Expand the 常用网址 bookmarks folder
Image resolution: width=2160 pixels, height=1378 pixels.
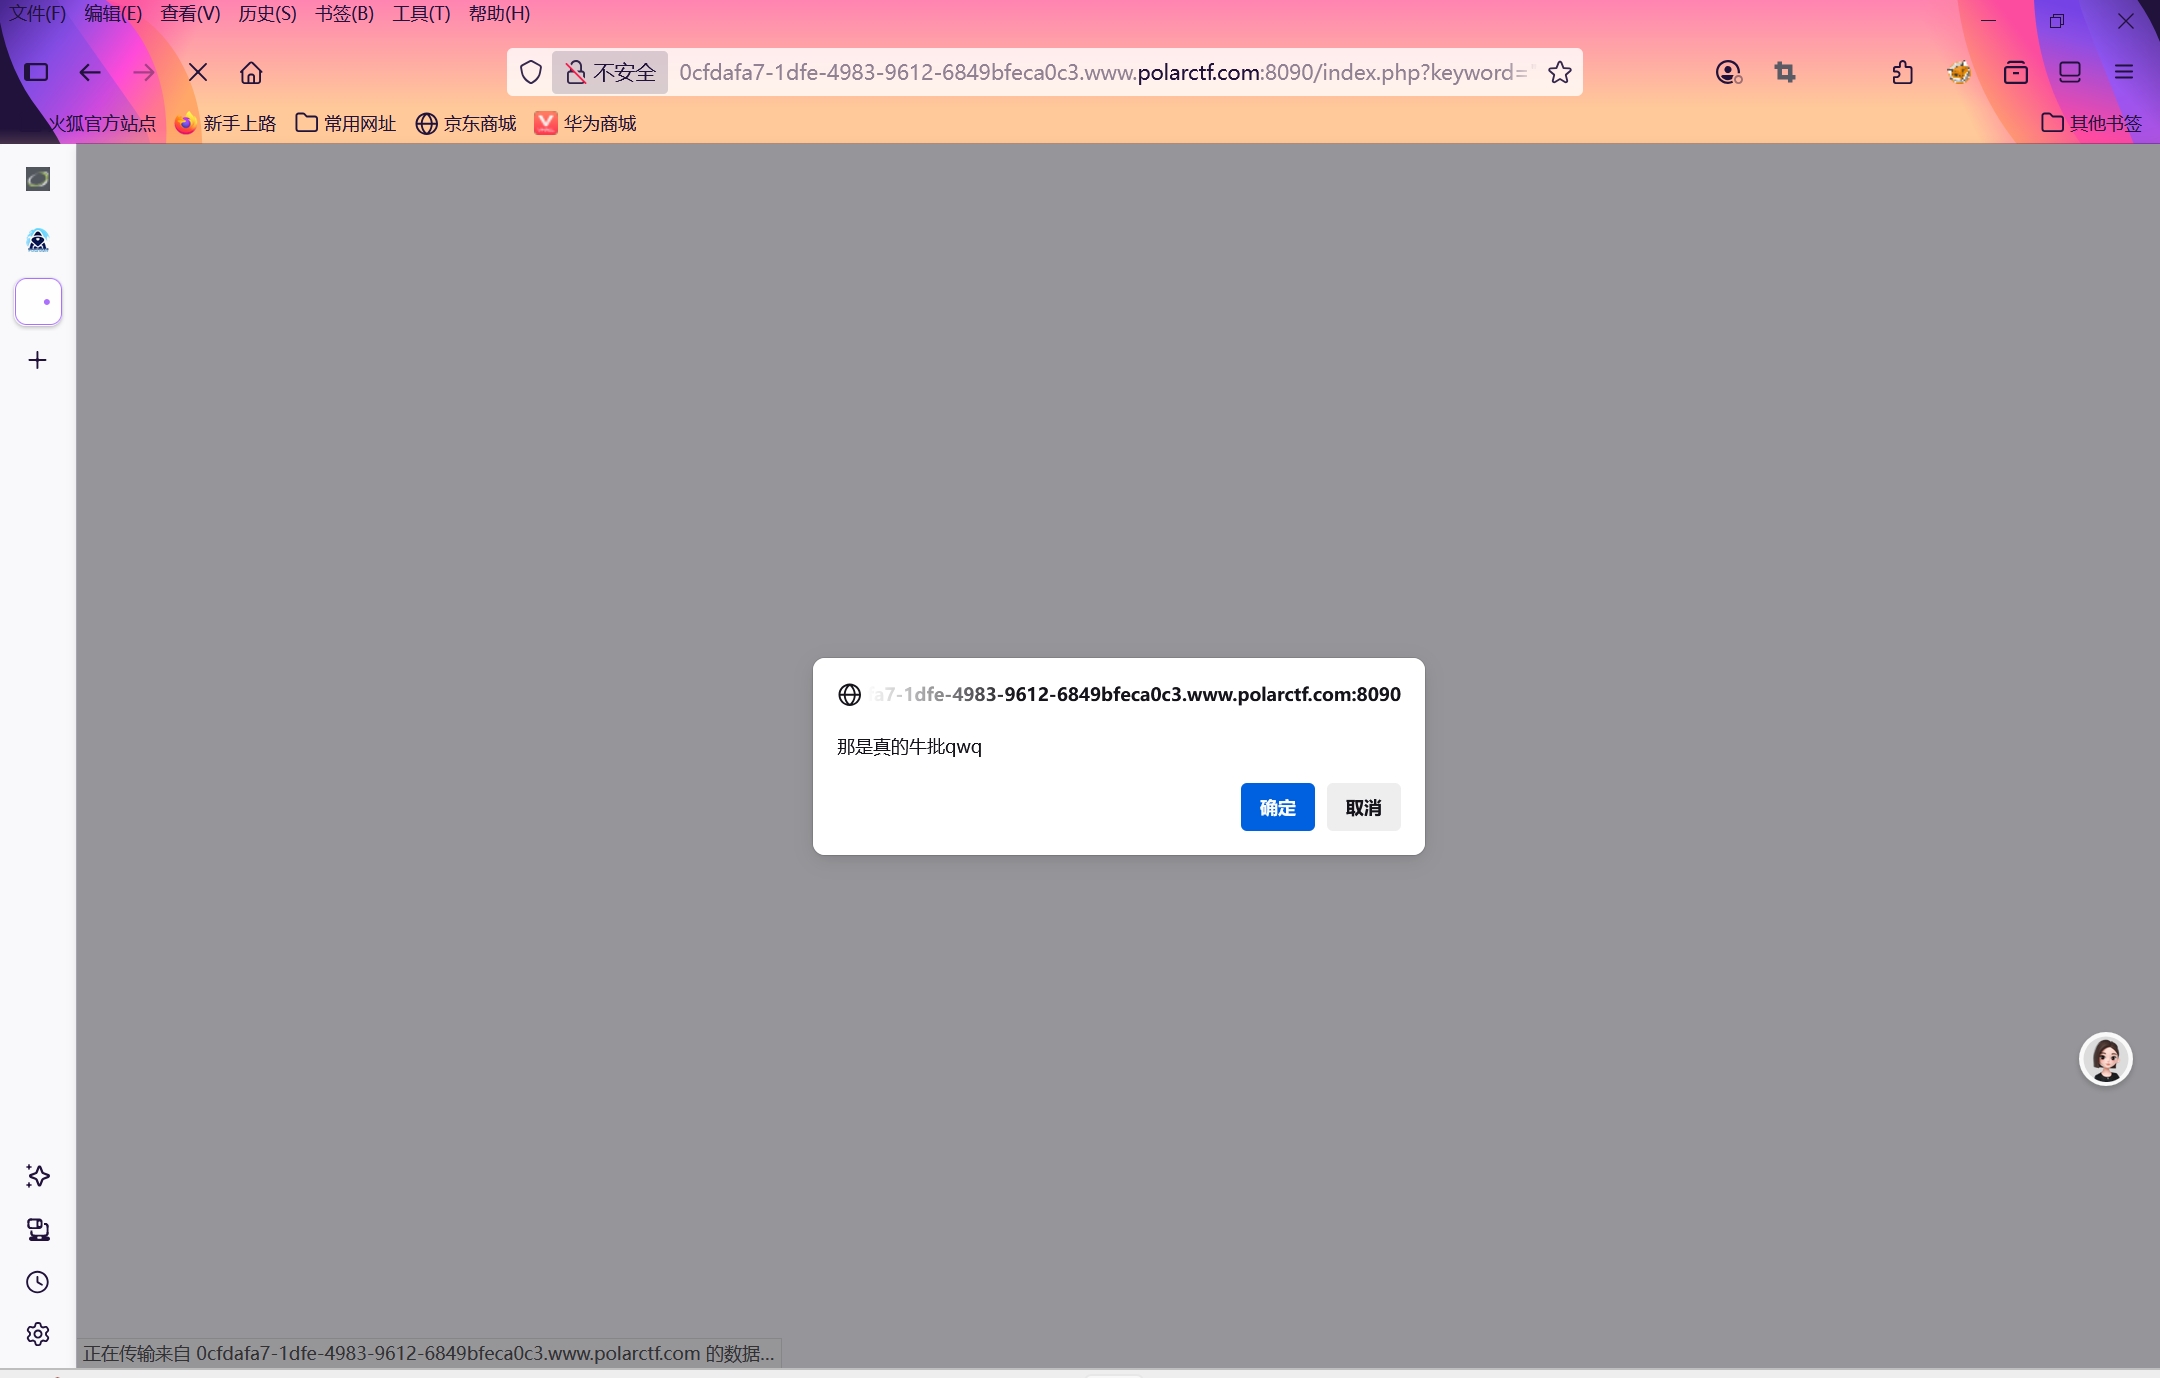click(x=346, y=123)
